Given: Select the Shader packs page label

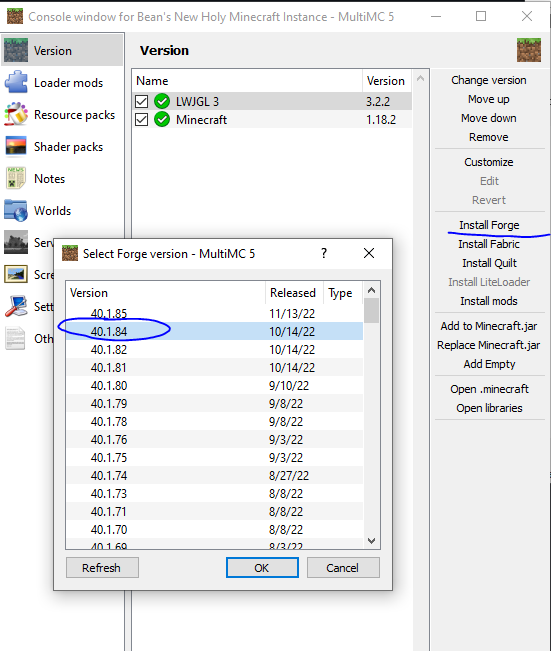Looking at the screenshot, I should 69,147.
